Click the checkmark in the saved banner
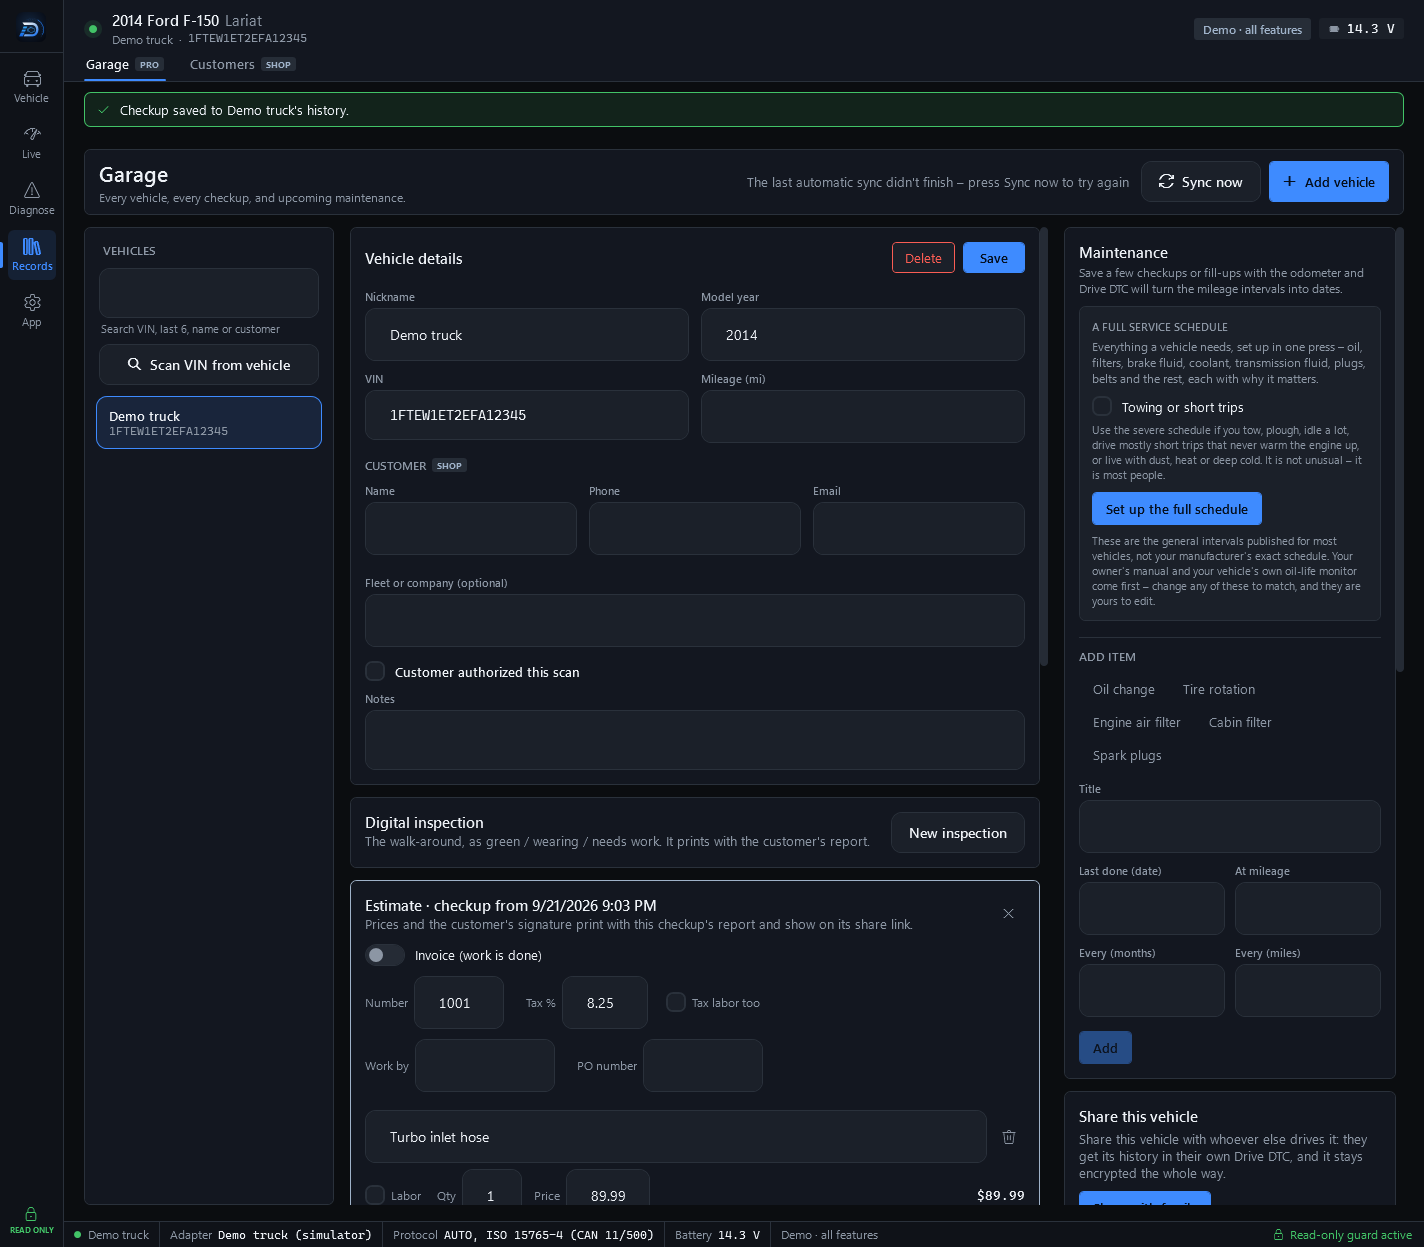This screenshot has width=1424, height=1247. click(103, 110)
